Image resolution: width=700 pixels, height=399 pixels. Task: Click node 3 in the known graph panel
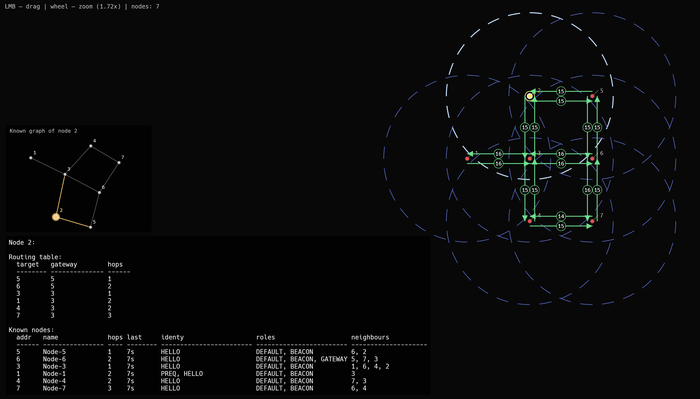coord(65,175)
